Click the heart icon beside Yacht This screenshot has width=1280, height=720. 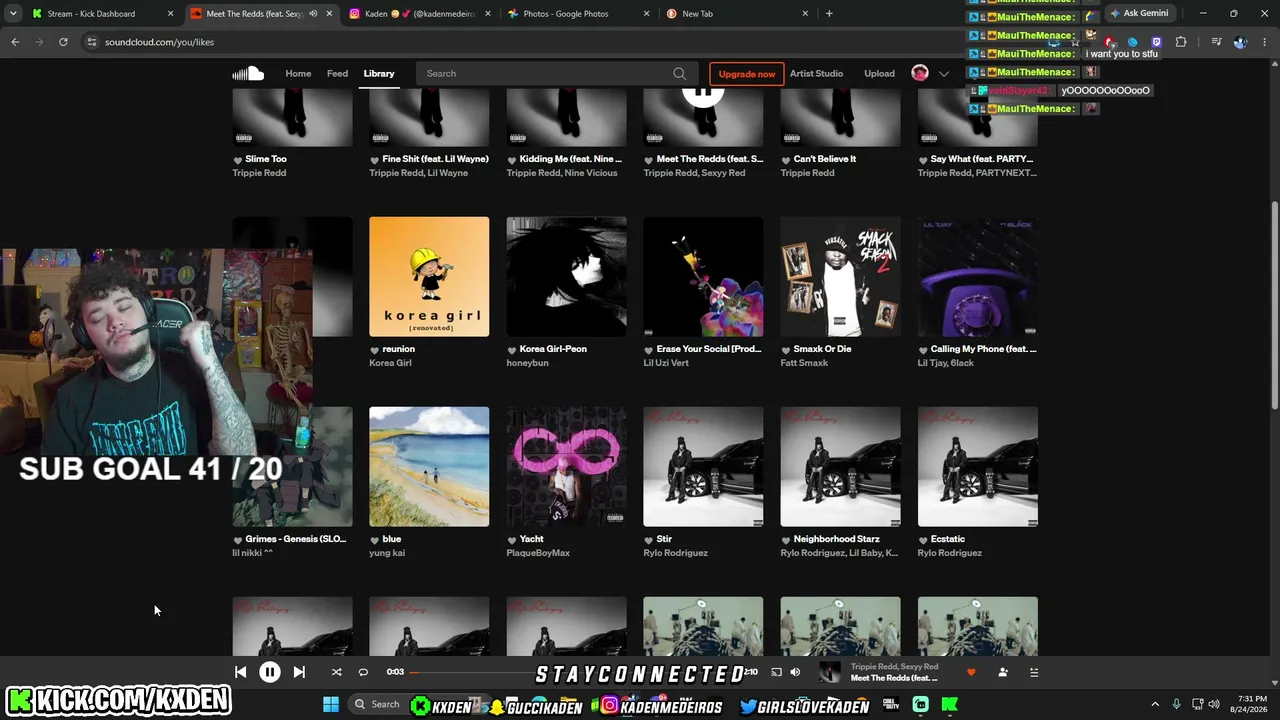tap(512, 540)
